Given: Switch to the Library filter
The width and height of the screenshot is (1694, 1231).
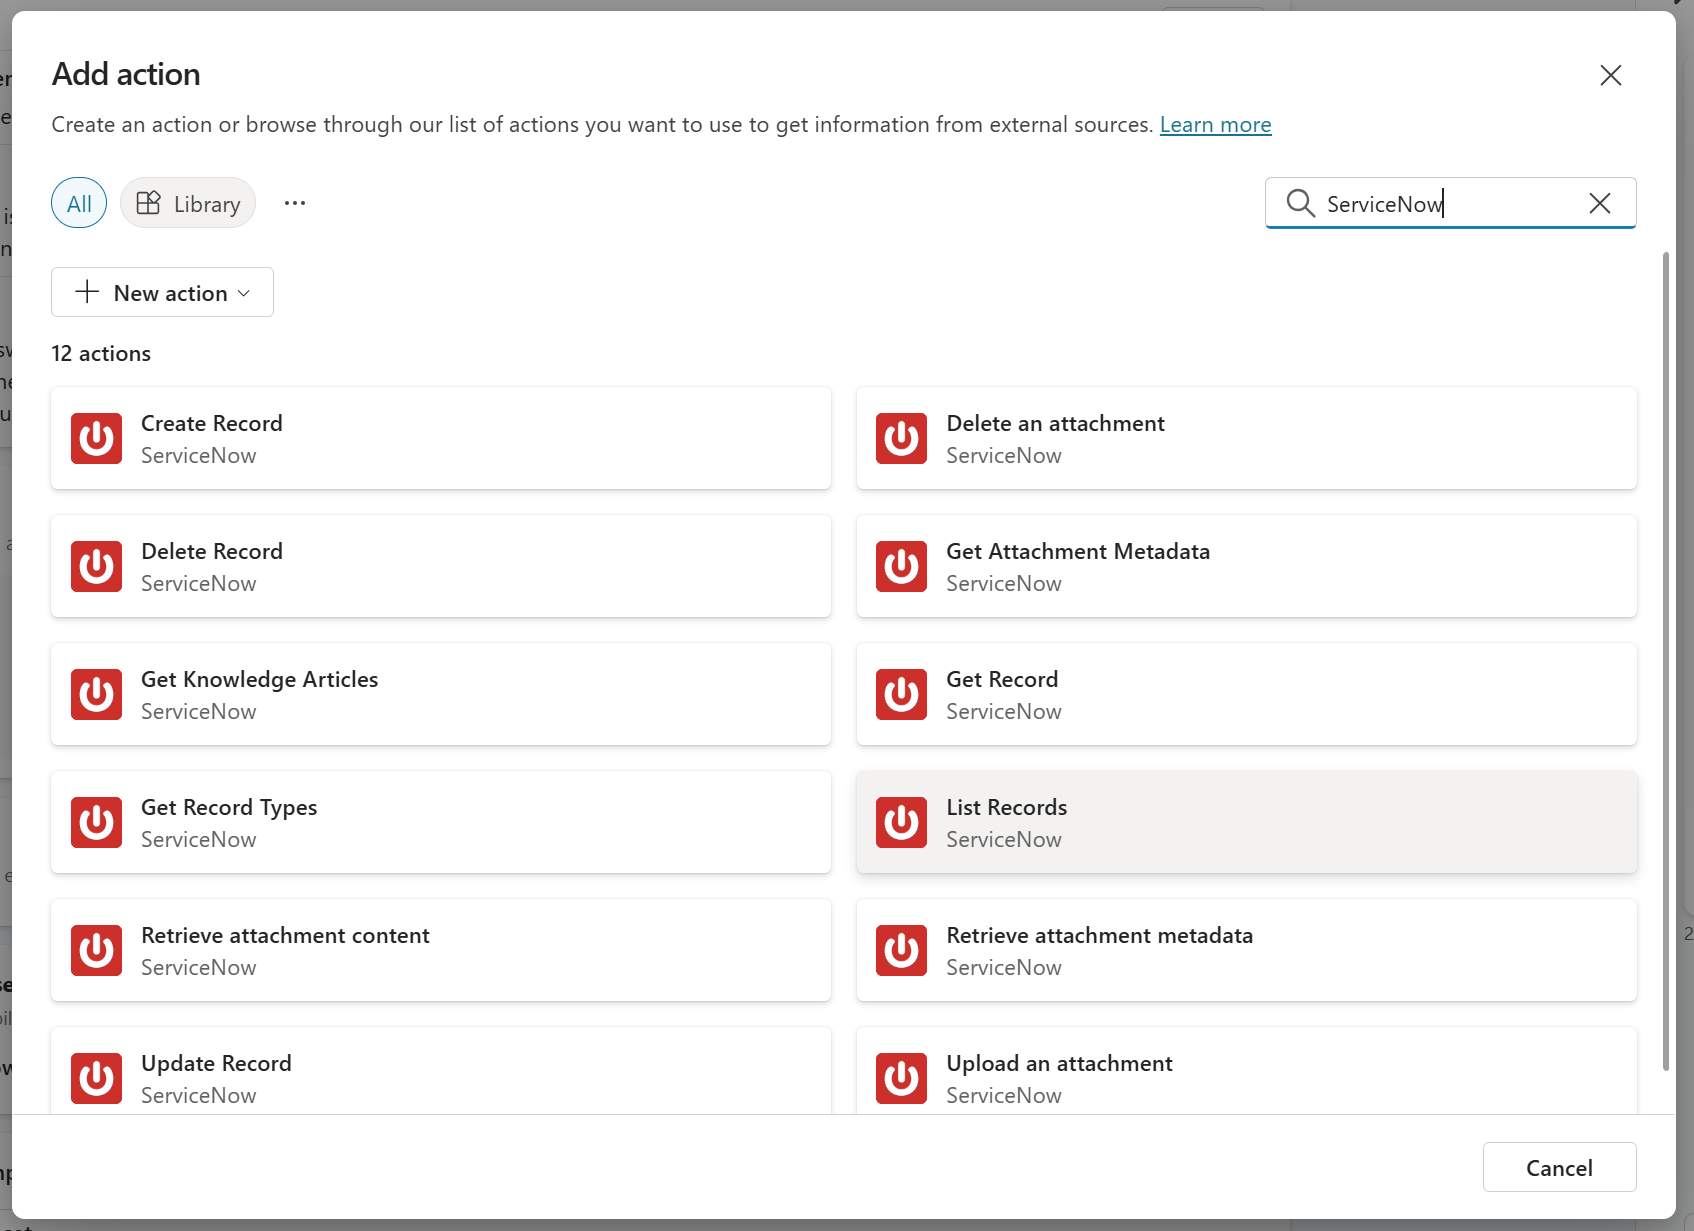Looking at the screenshot, I should 188,203.
